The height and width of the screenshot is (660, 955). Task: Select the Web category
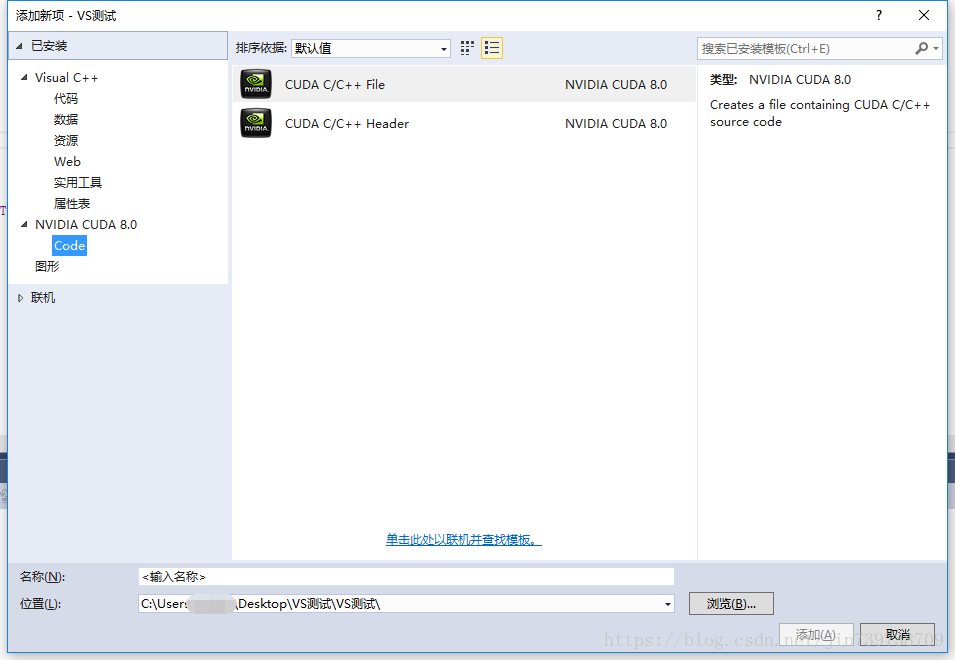[67, 161]
